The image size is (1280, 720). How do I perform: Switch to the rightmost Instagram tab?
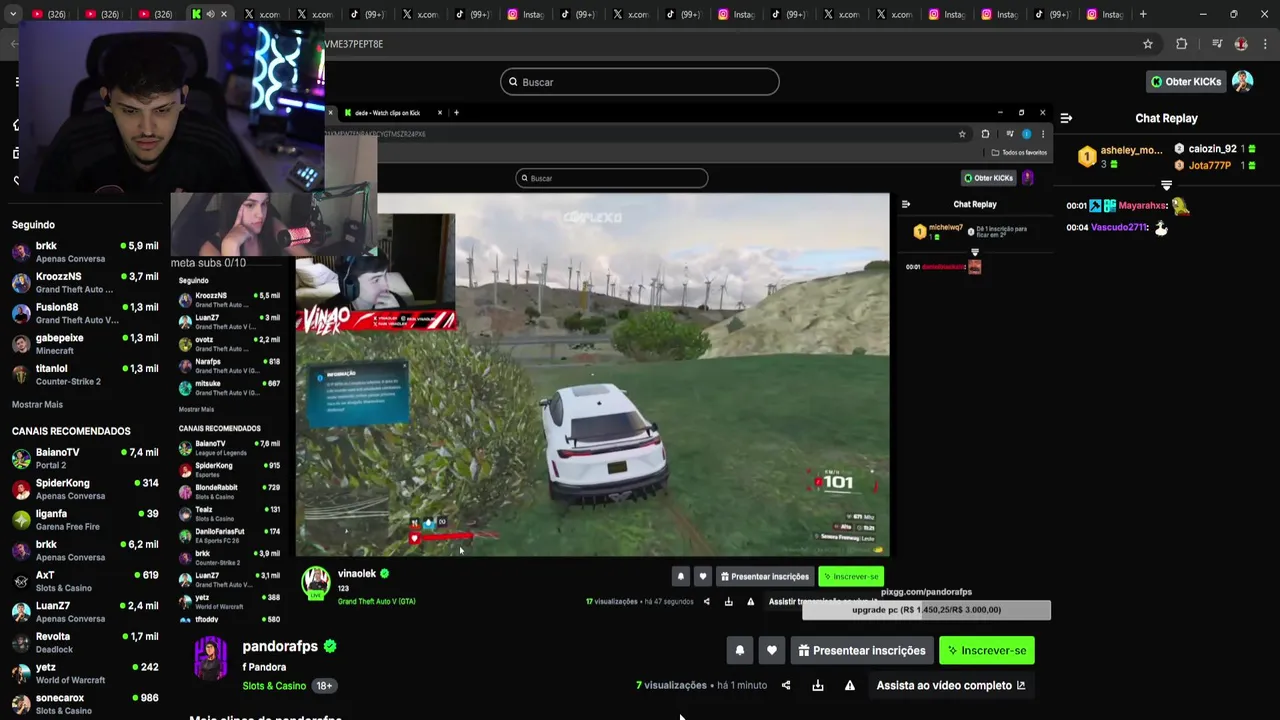point(1105,14)
